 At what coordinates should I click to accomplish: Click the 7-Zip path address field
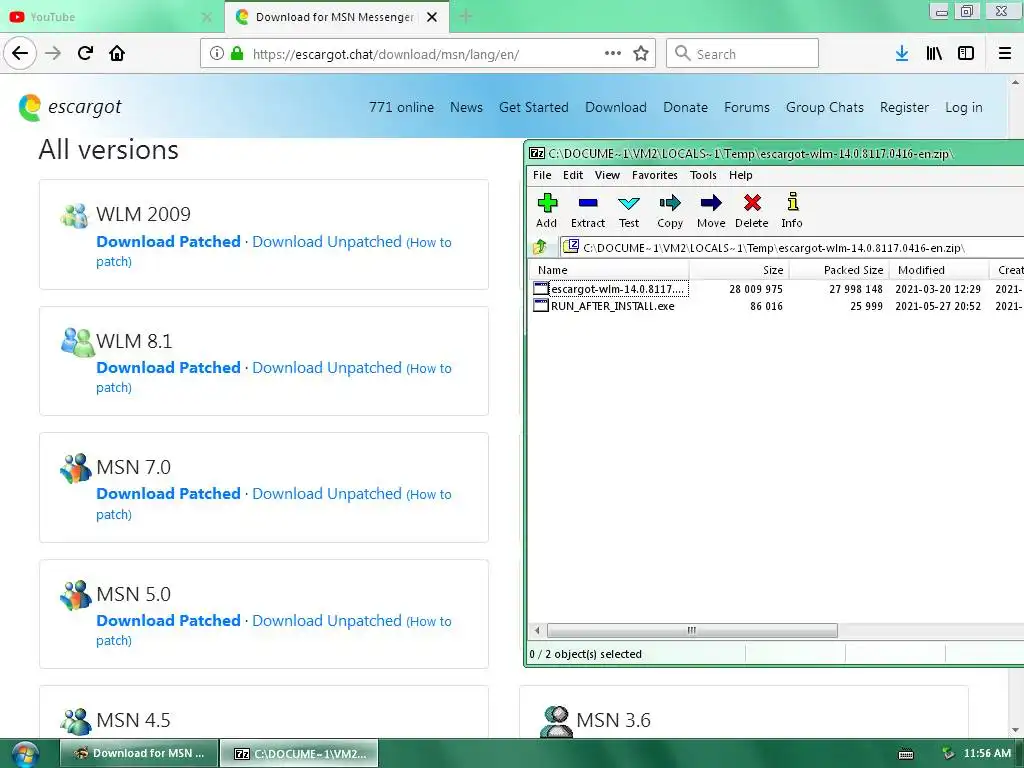point(793,248)
